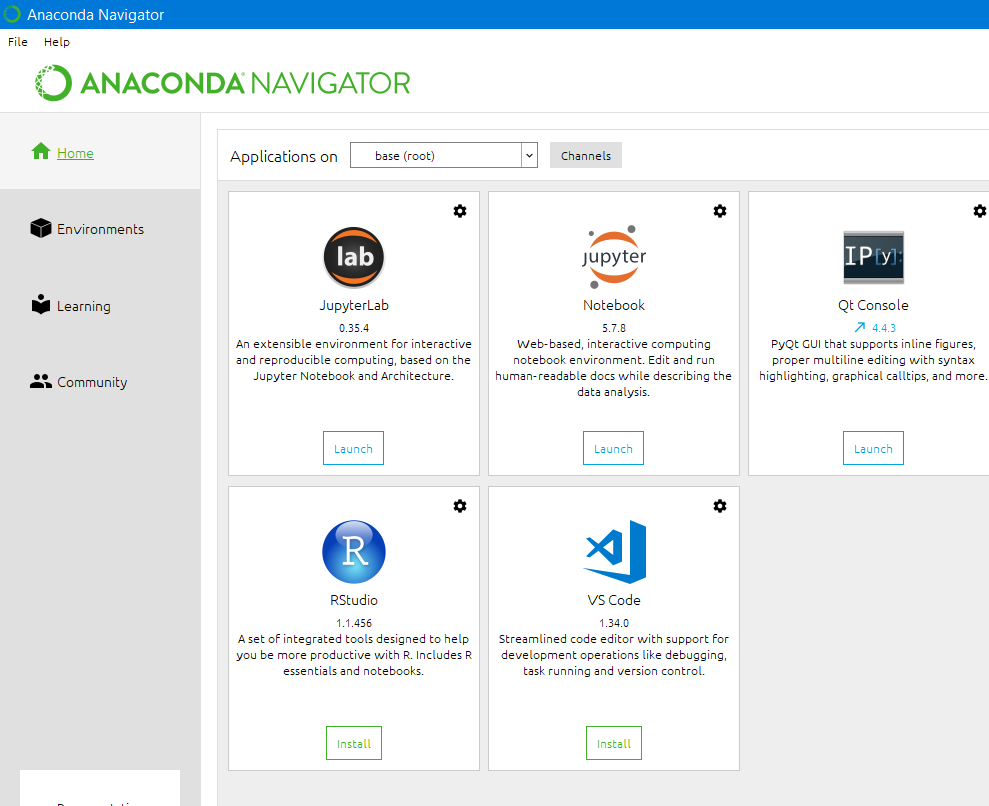Click the Environments cube icon
The height and width of the screenshot is (806, 989).
[x=41, y=228]
